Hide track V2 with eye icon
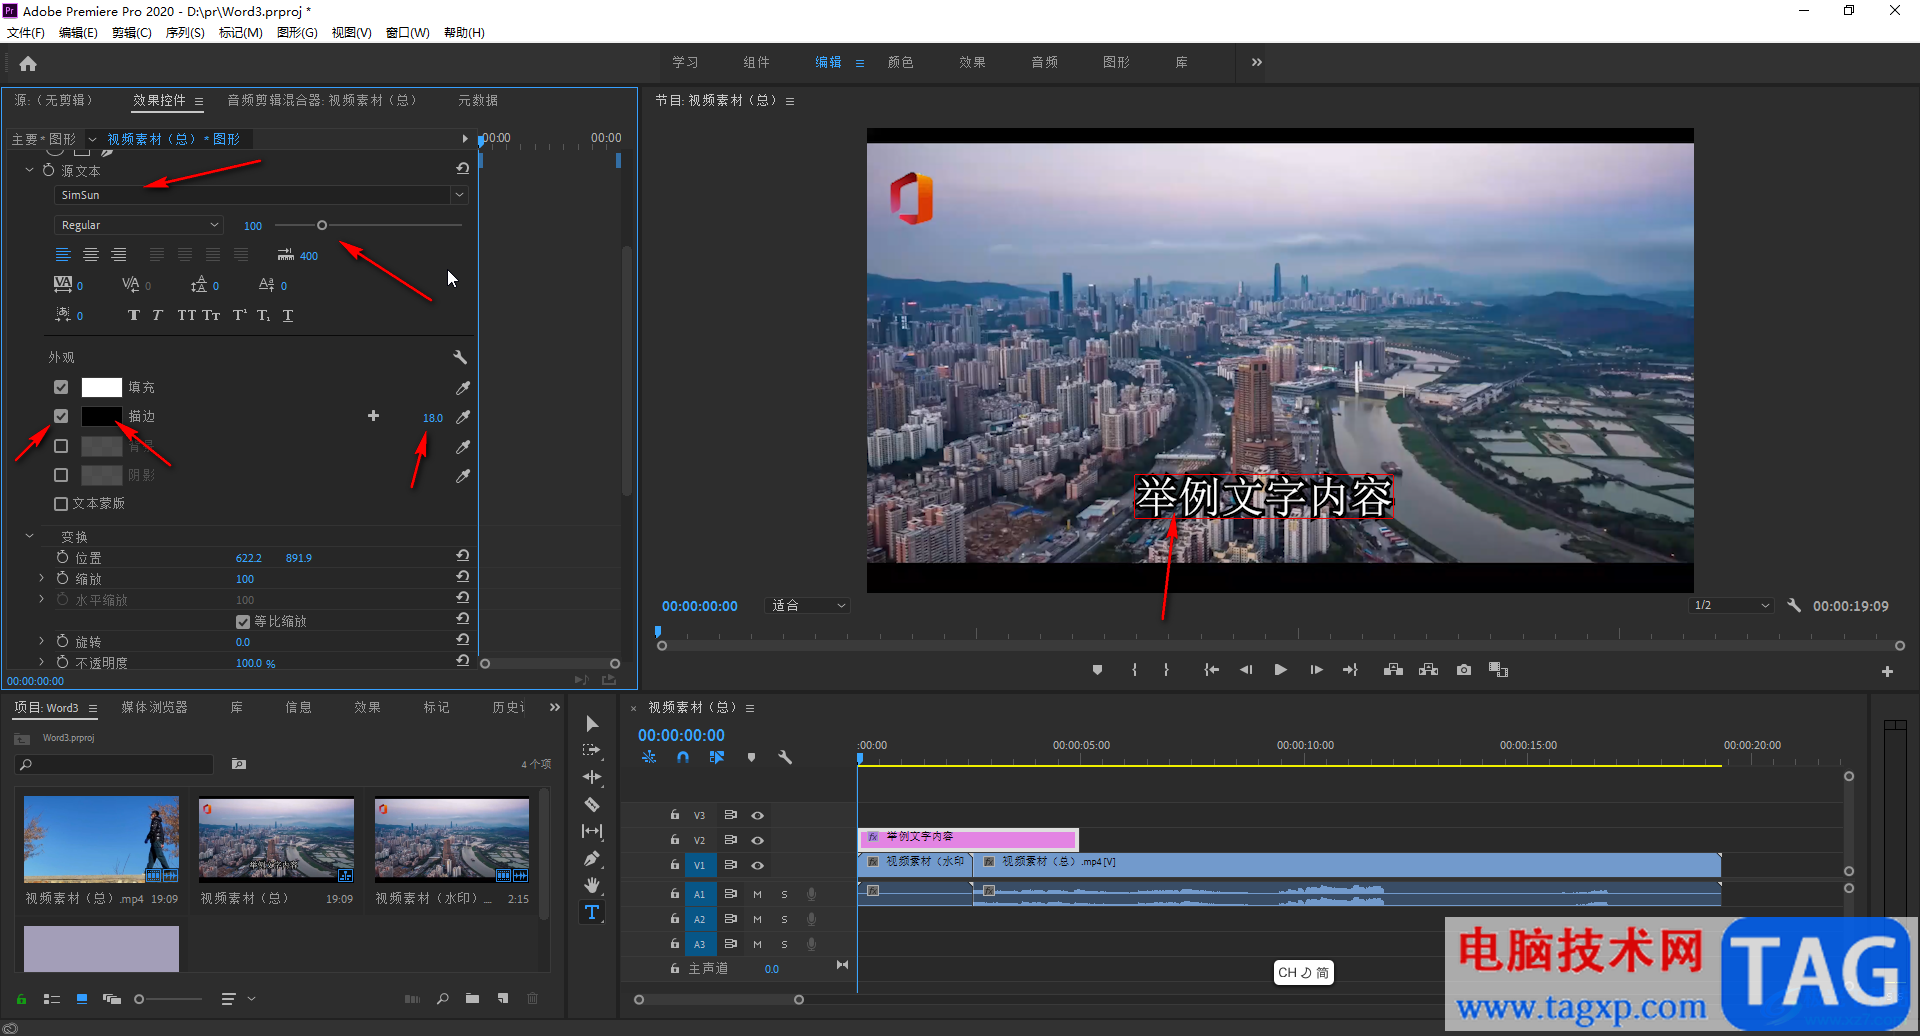The width and height of the screenshot is (1920, 1036). click(x=757, y=841)
